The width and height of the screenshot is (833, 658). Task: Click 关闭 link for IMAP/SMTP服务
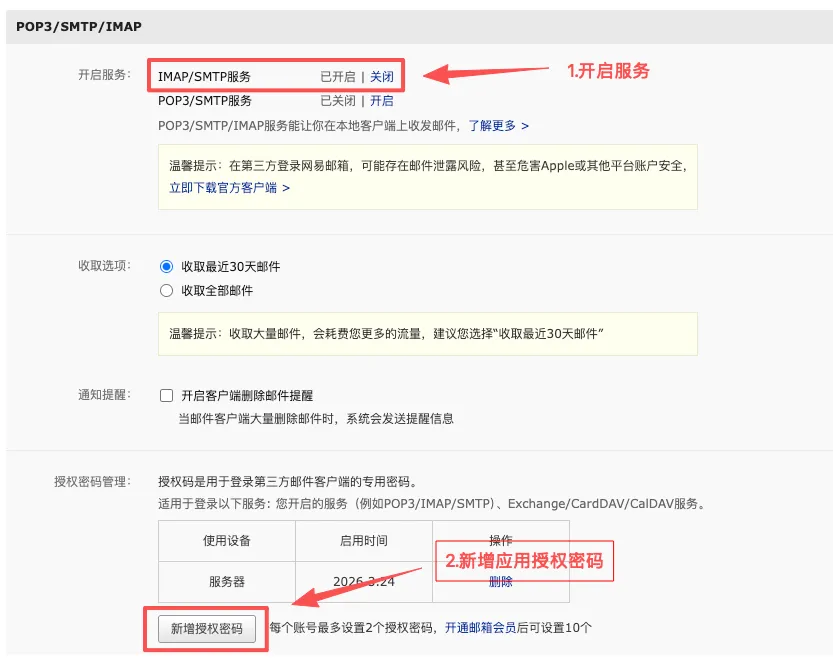[381, 76]
